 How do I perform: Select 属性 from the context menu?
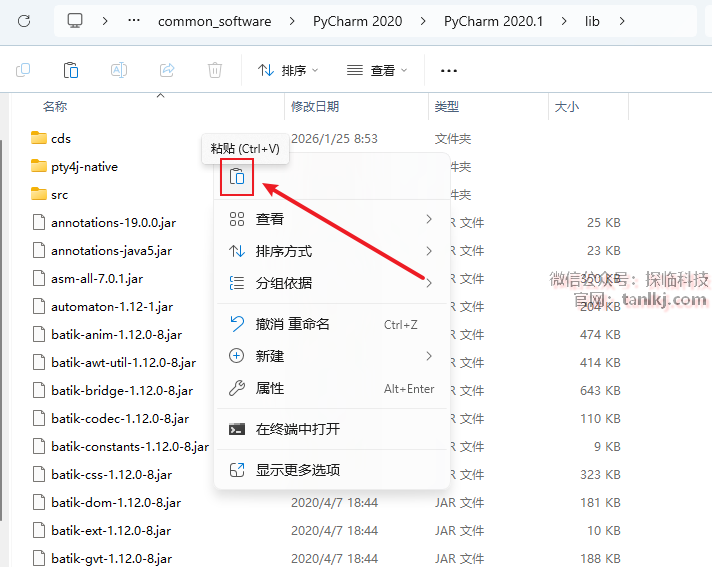270,388
